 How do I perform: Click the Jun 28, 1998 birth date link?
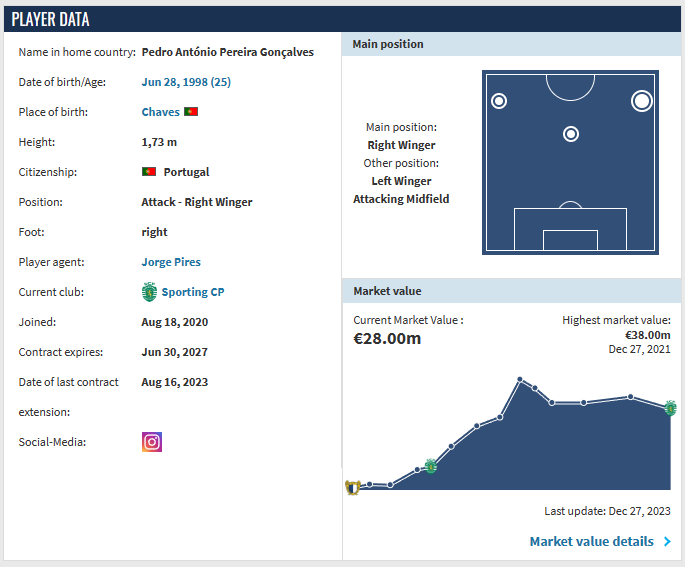coord(174,82)
